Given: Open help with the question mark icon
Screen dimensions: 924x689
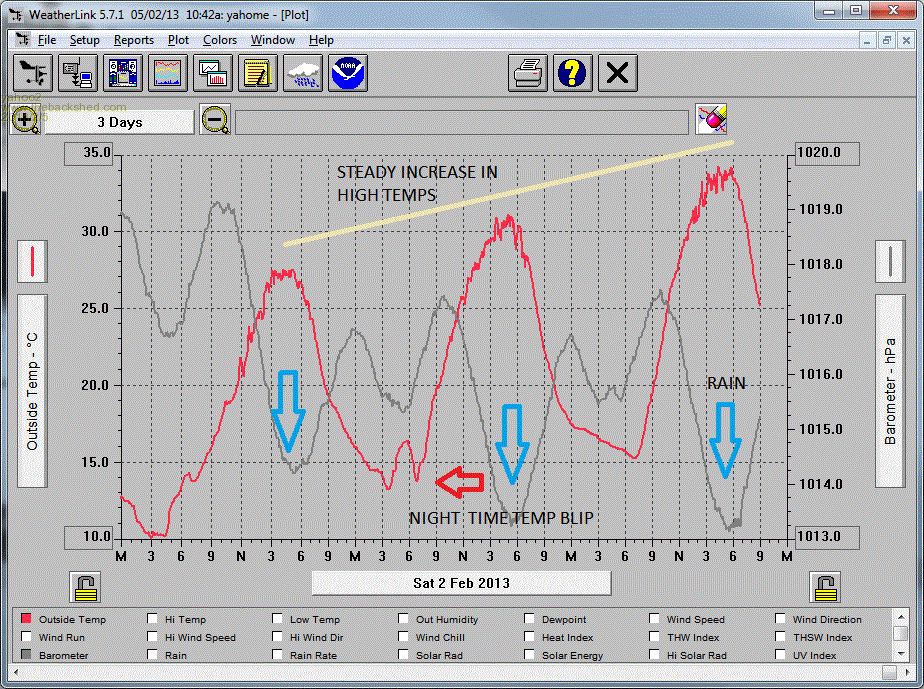Looking at the screenshot, I should 573,73.
